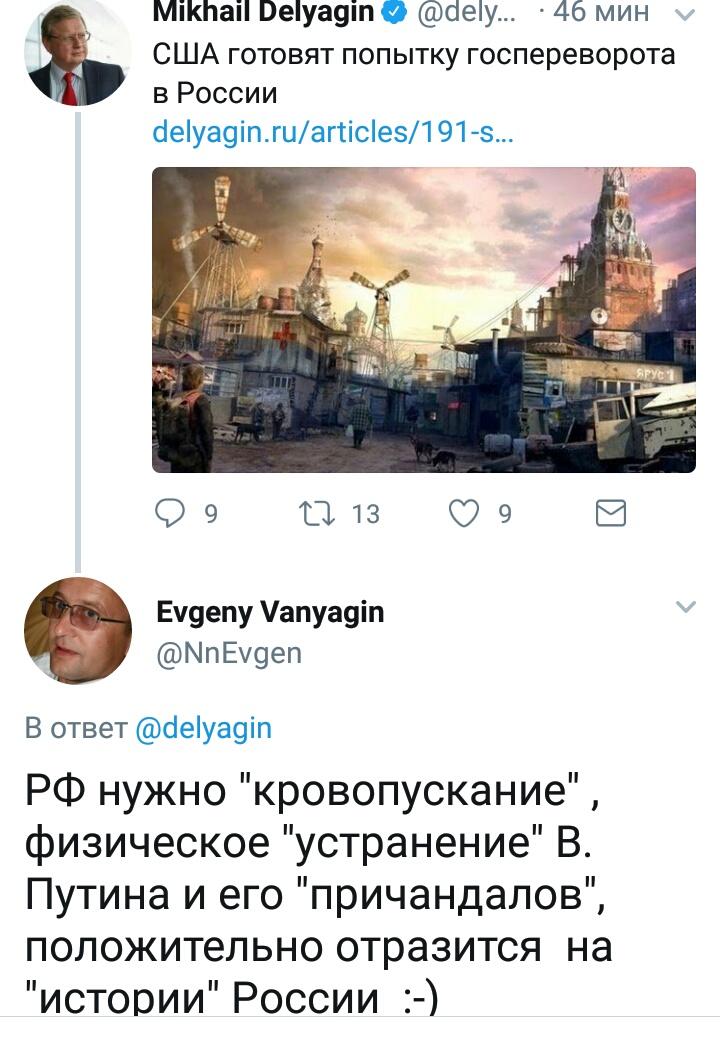Click the tweet text about США
This screenshot has width=720, height=1039.
point(414,74)
